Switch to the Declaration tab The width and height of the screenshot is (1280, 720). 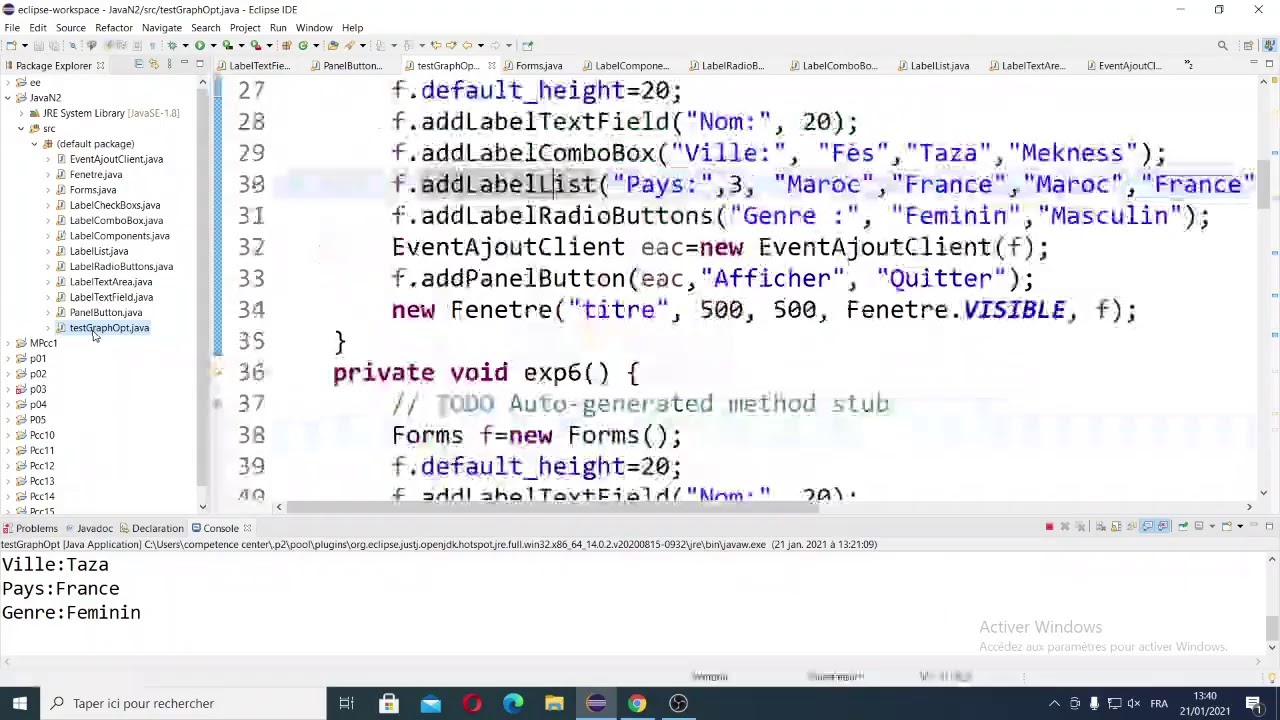[151, 528]
